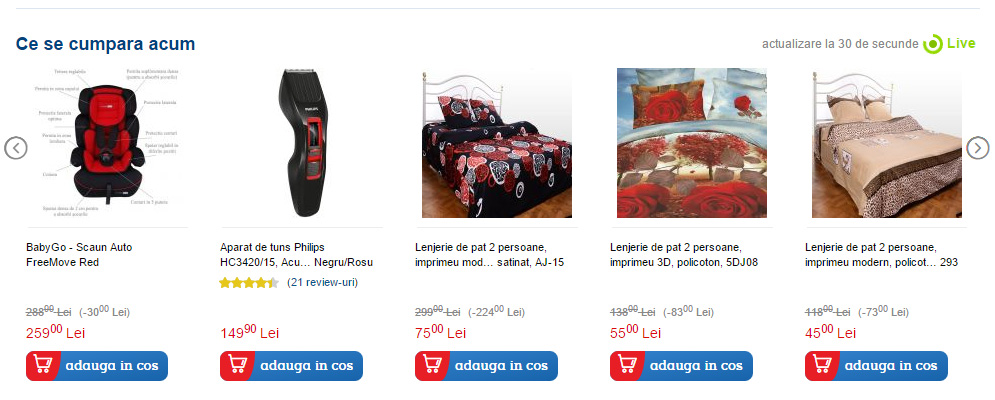Click the right carousel arrow
Image resolution: width=995 pixels, height=400 pixels.
point(978,148)
